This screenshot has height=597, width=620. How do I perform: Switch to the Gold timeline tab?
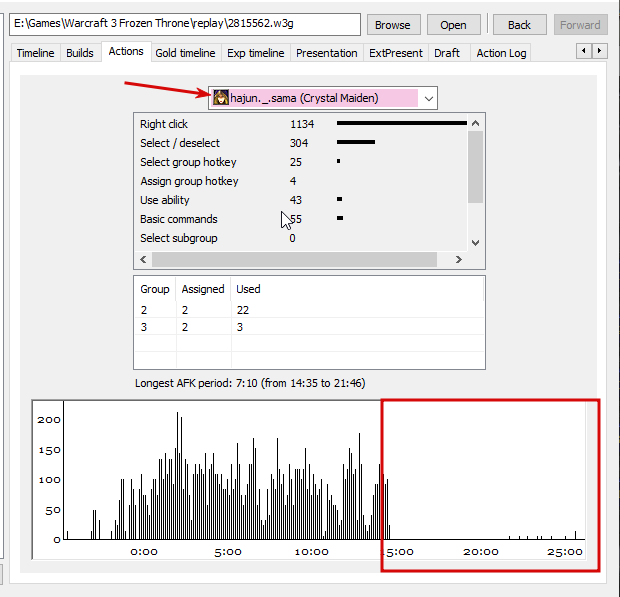pyautogui.click(x=185, y=53)
